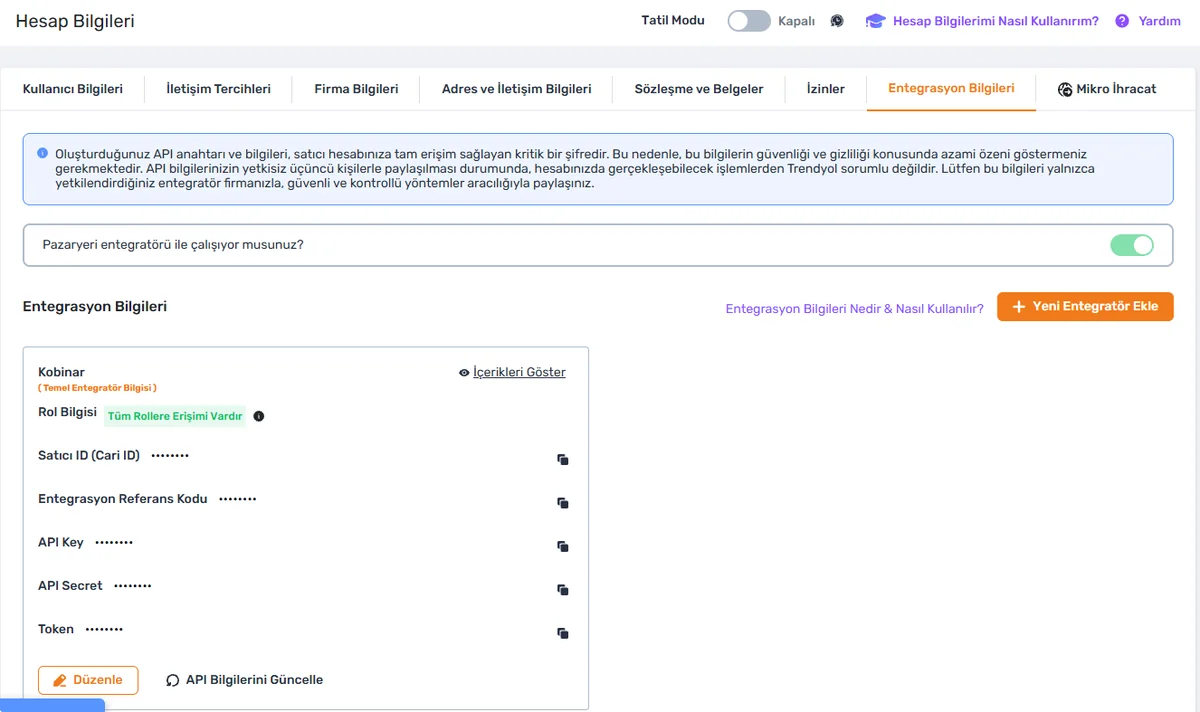Click API Bilgilerini Güncelle
The image size is (1200, 712).
tap(245, 680)
